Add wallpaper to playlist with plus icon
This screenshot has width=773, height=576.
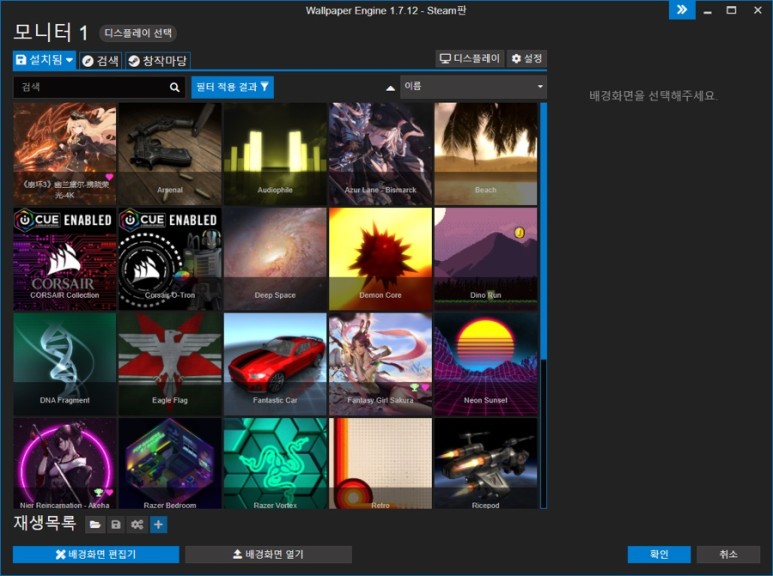coord(158,525)
